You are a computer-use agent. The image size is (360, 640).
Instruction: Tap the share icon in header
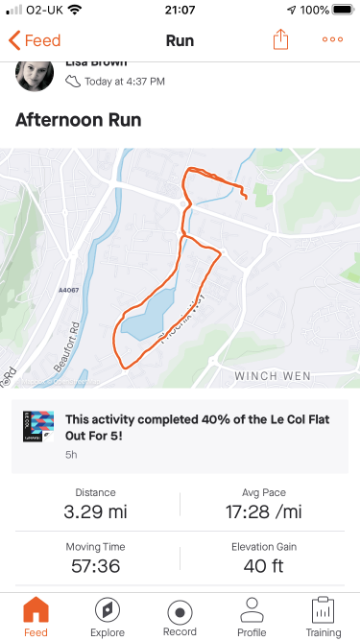[x=280, y=40]
